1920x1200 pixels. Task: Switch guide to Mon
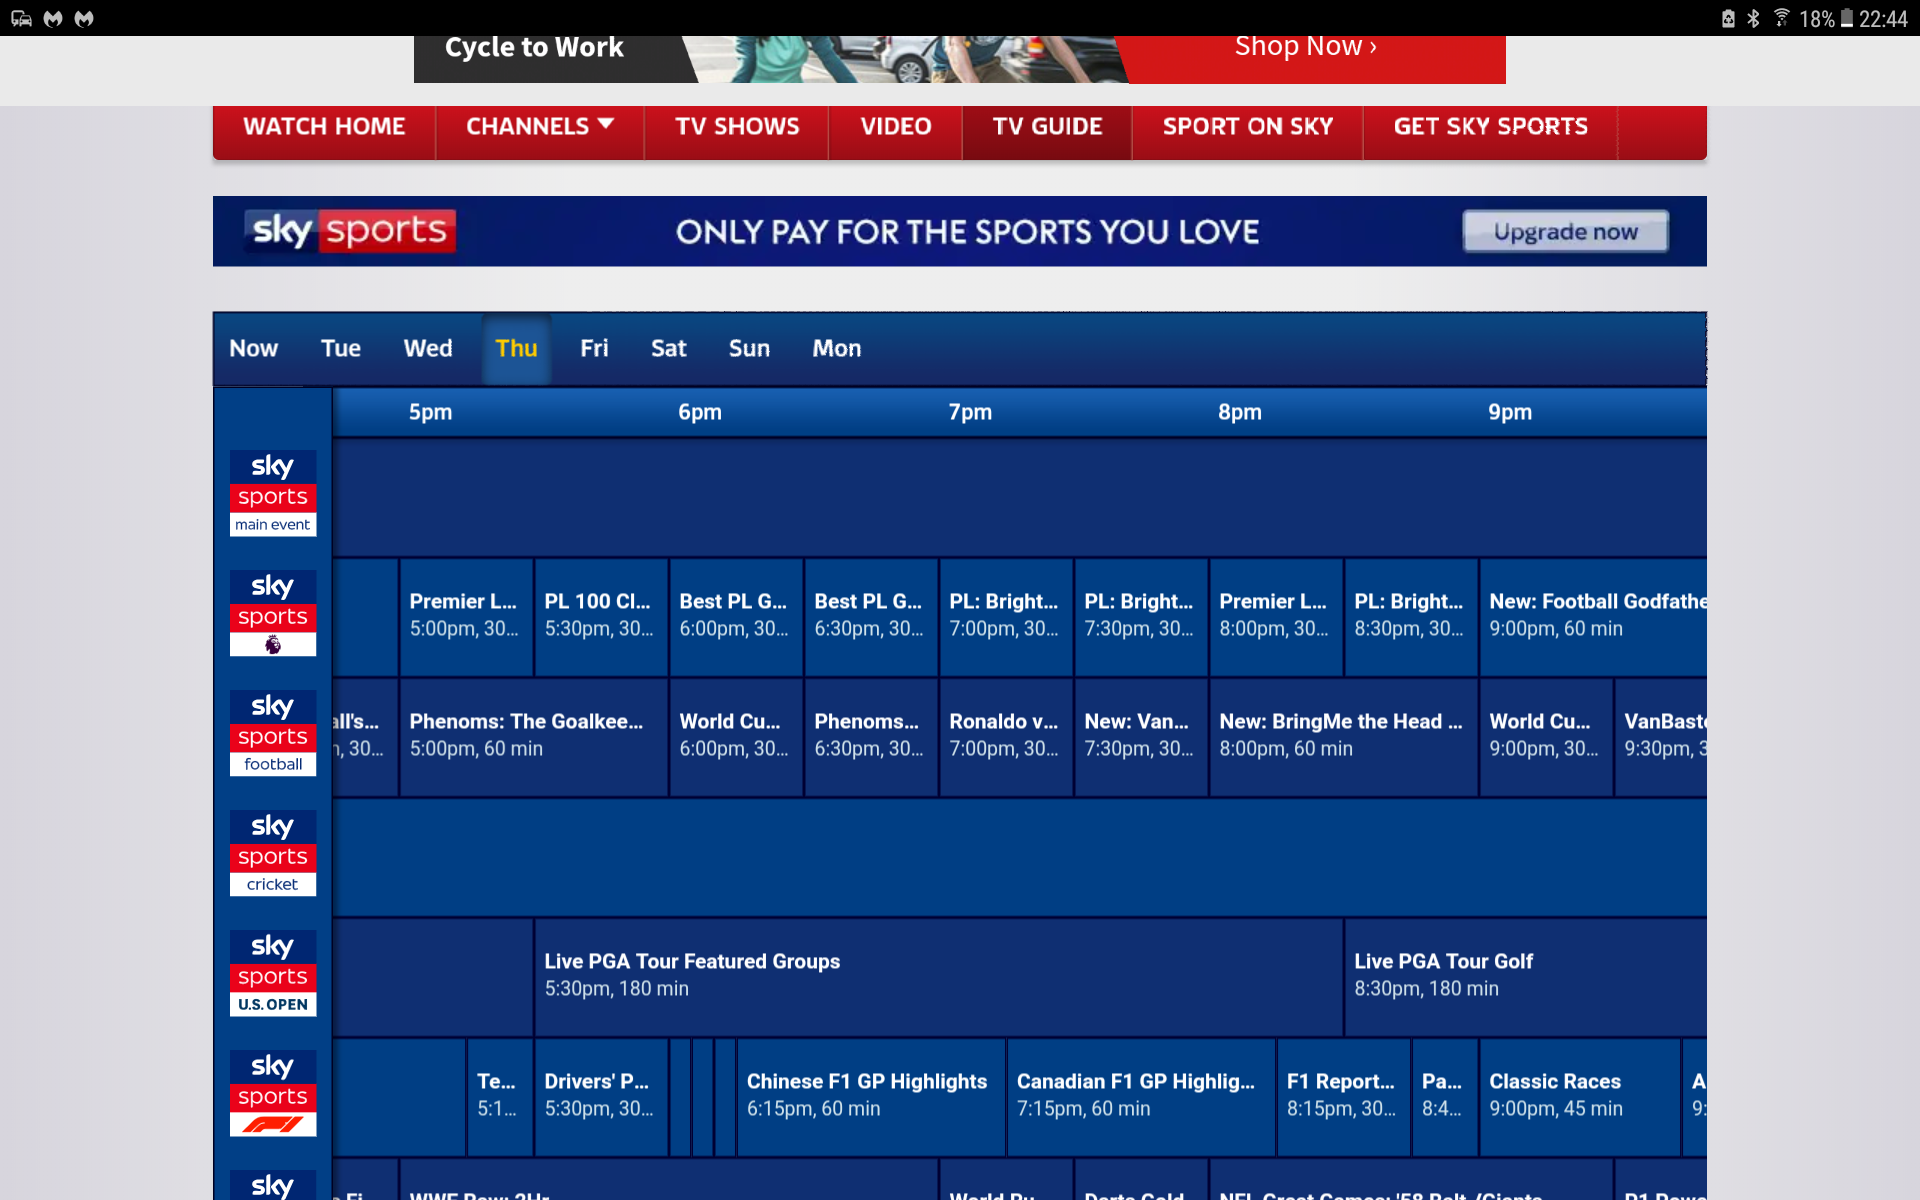[837, 349]
